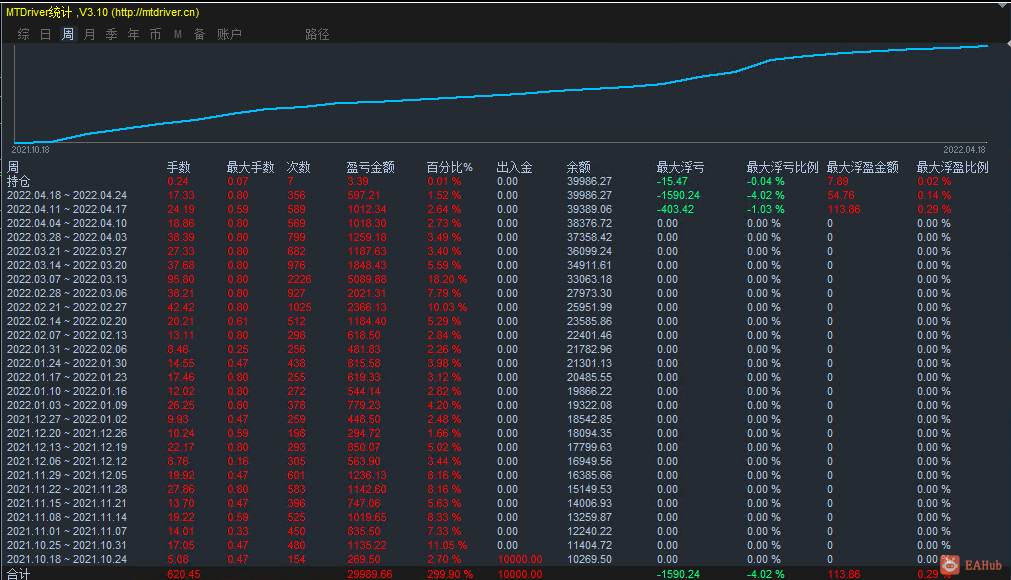Select week row 2022.01.17 ~ 2022.01.23

(x=67, y=378)
